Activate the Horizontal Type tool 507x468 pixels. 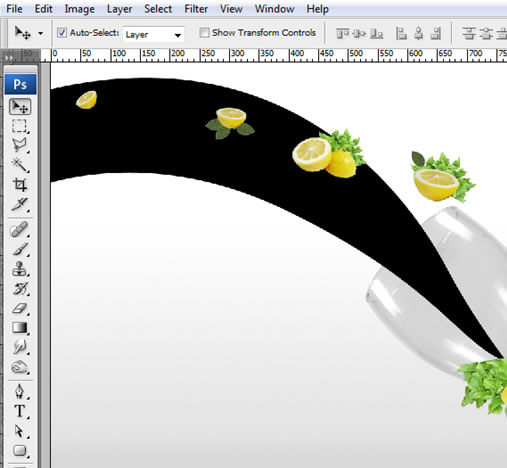point(19,411)
